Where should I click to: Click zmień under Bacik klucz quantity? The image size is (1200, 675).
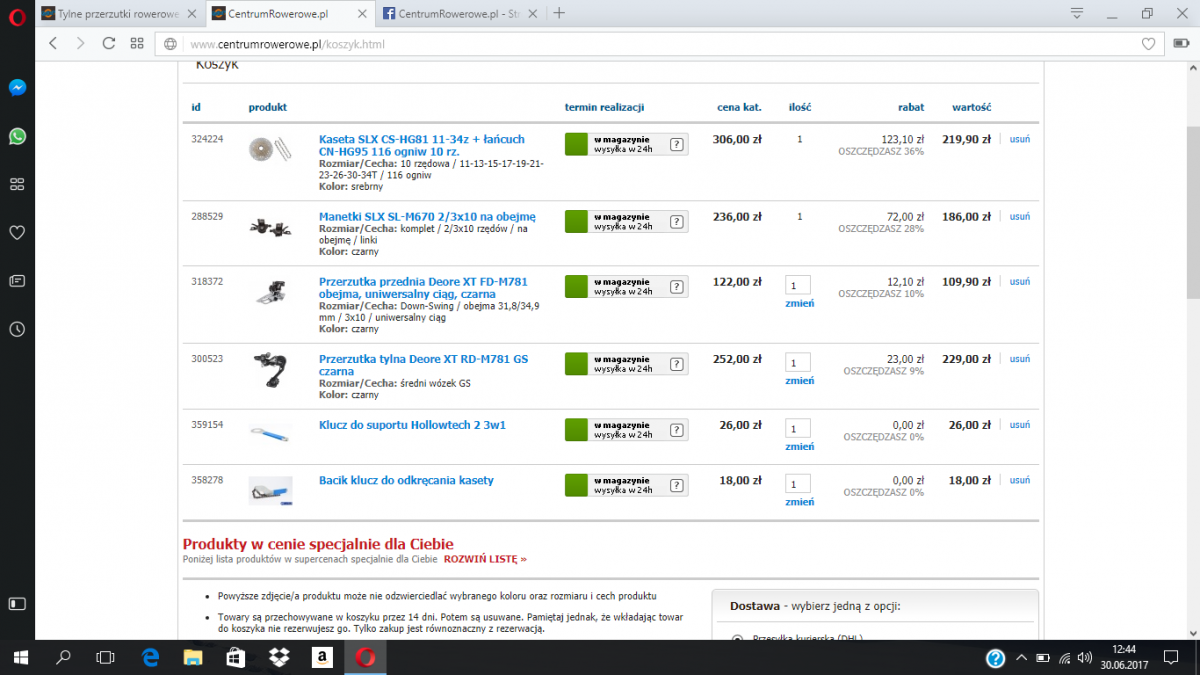click(799, 502)
